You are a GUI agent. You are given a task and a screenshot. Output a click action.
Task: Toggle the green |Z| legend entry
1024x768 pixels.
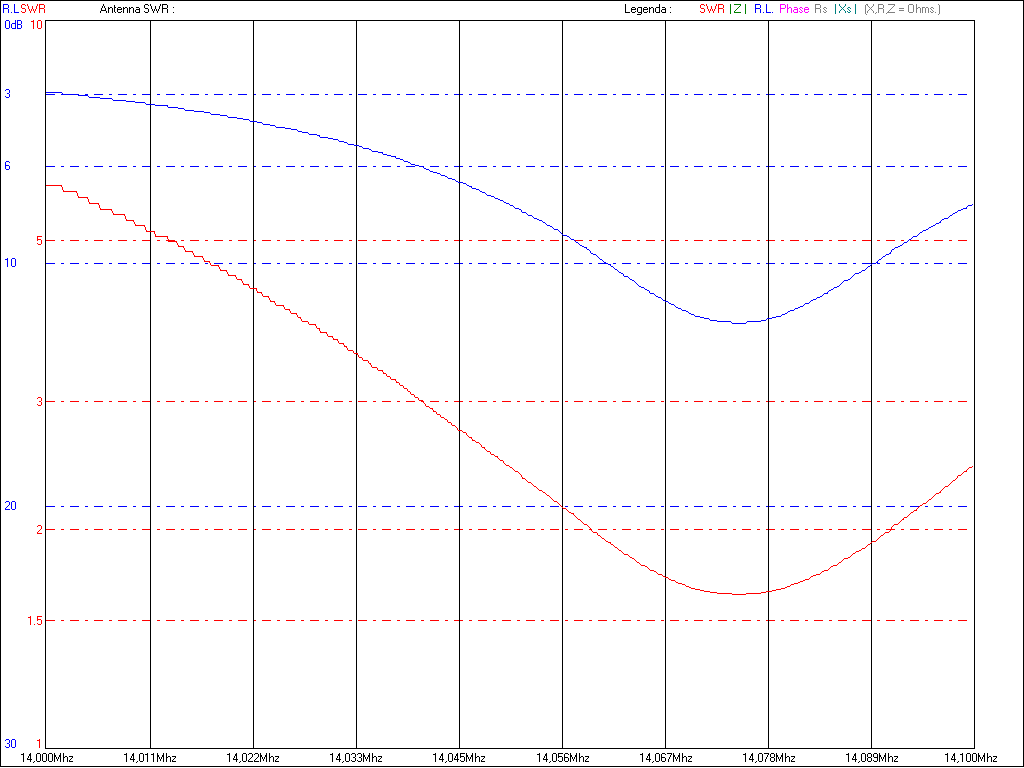pos(737,9)
